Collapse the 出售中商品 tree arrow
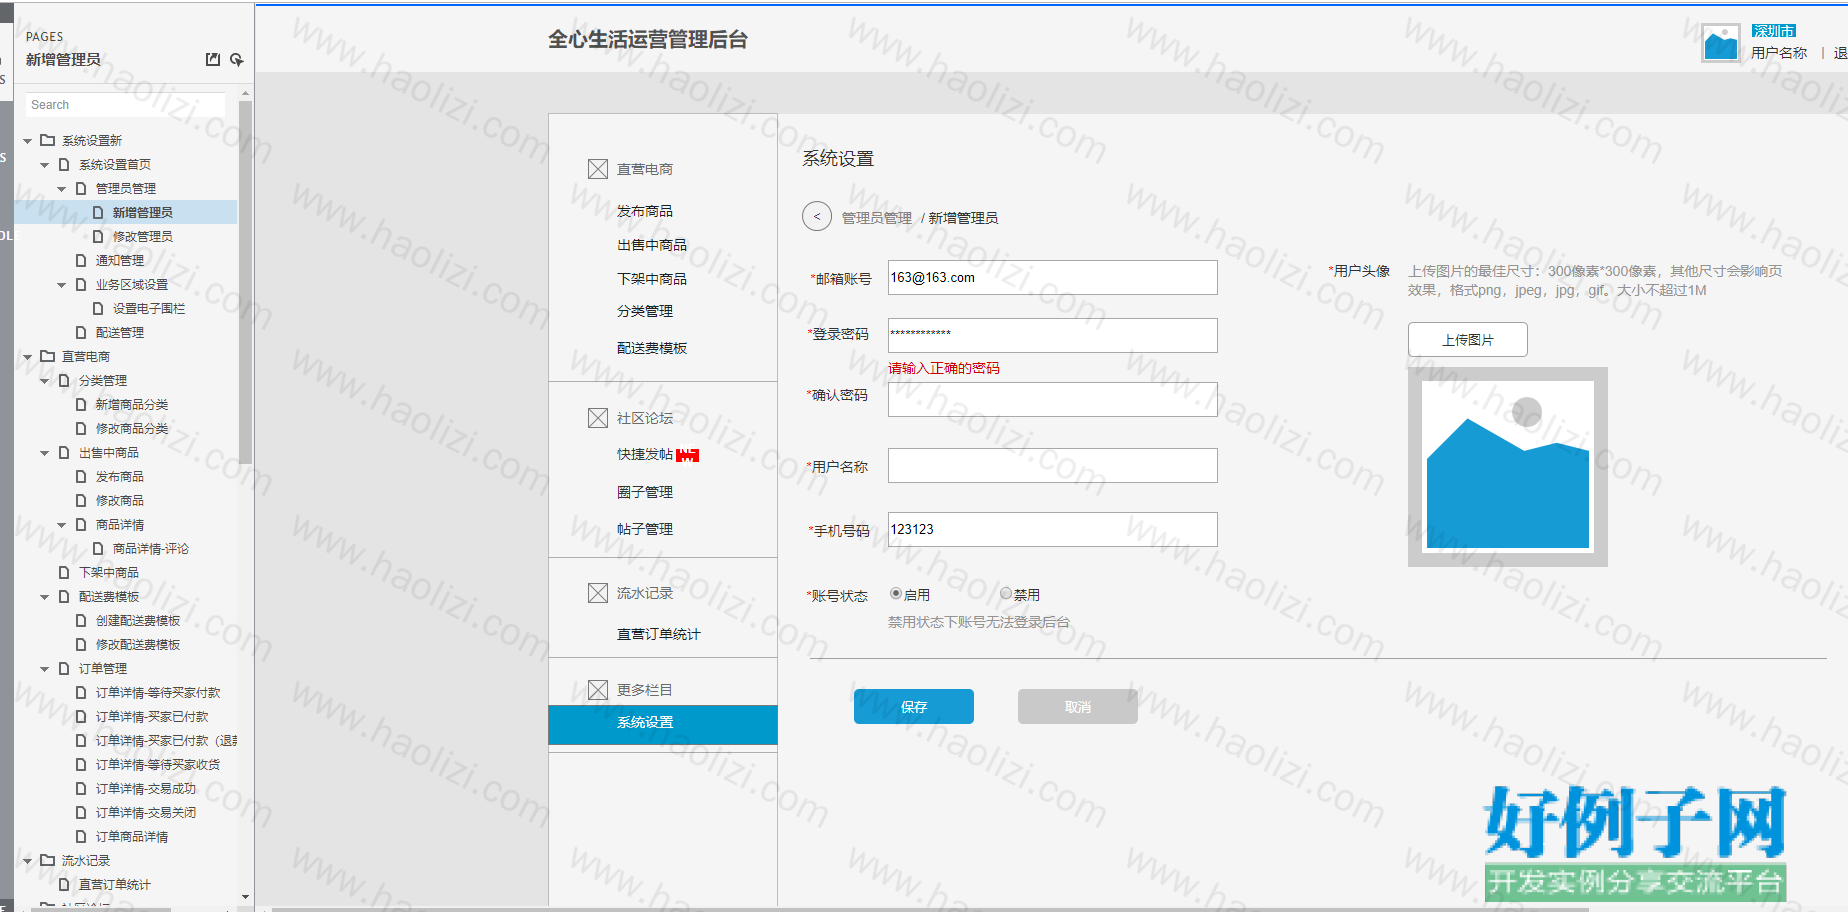 tap(45, 453)
